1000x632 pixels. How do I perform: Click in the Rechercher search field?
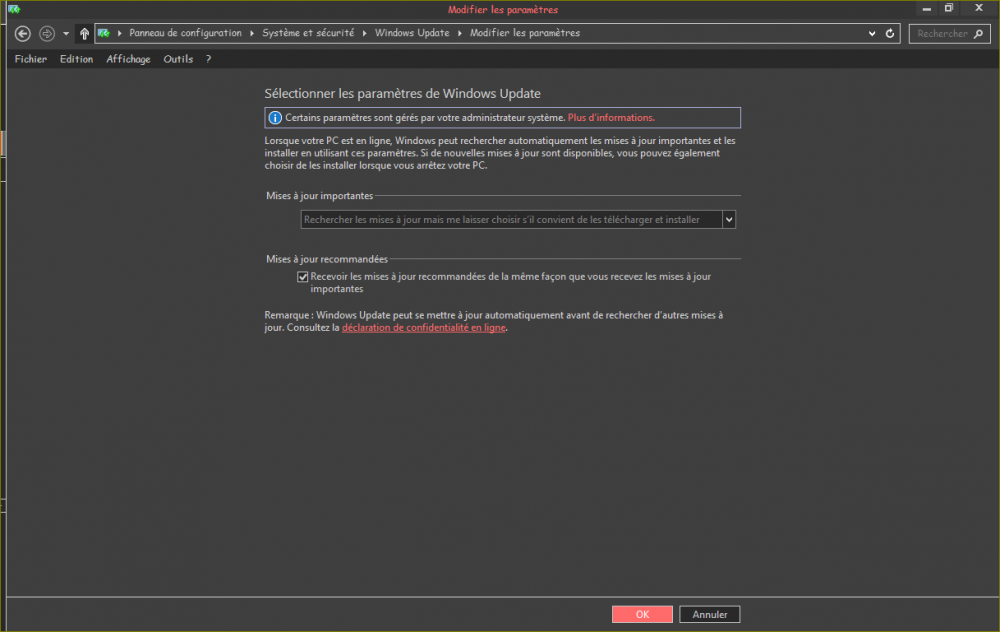940,33
